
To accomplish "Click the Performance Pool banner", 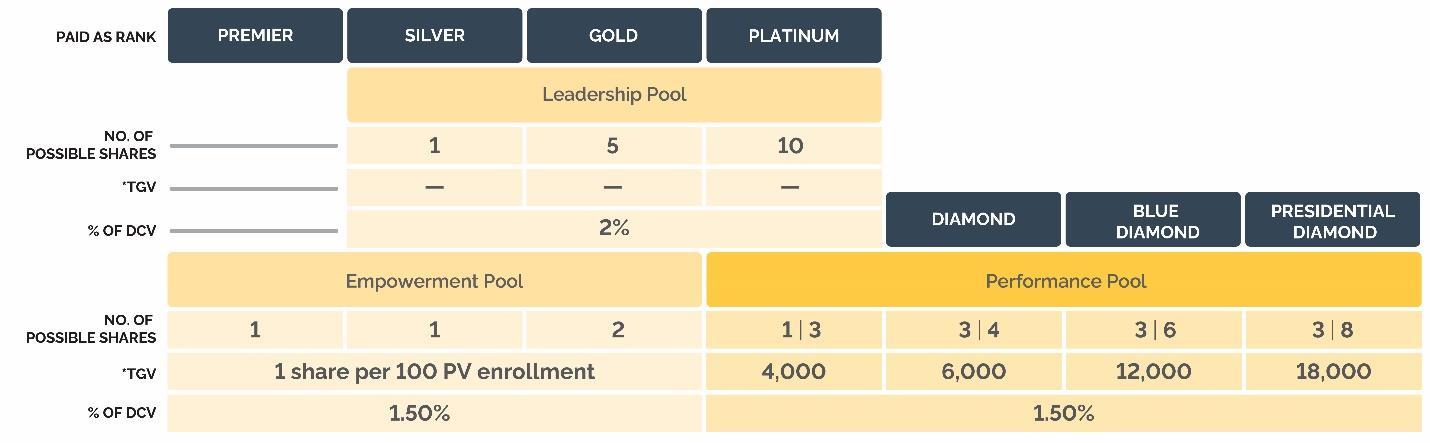I will (1064, 280).
